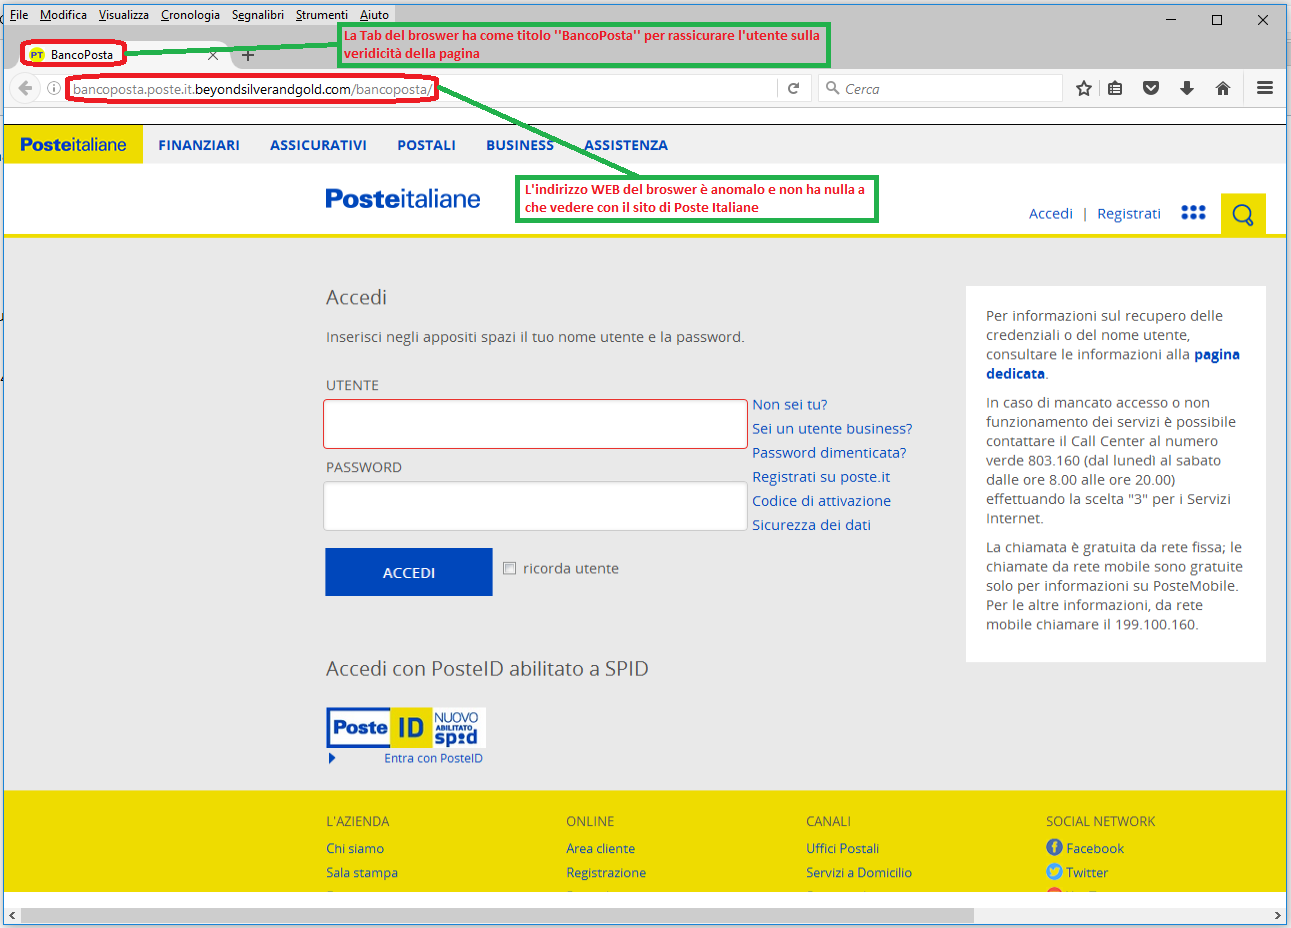
Task: Click Chi siamo footer link
Action: click(x=355, y=848)
